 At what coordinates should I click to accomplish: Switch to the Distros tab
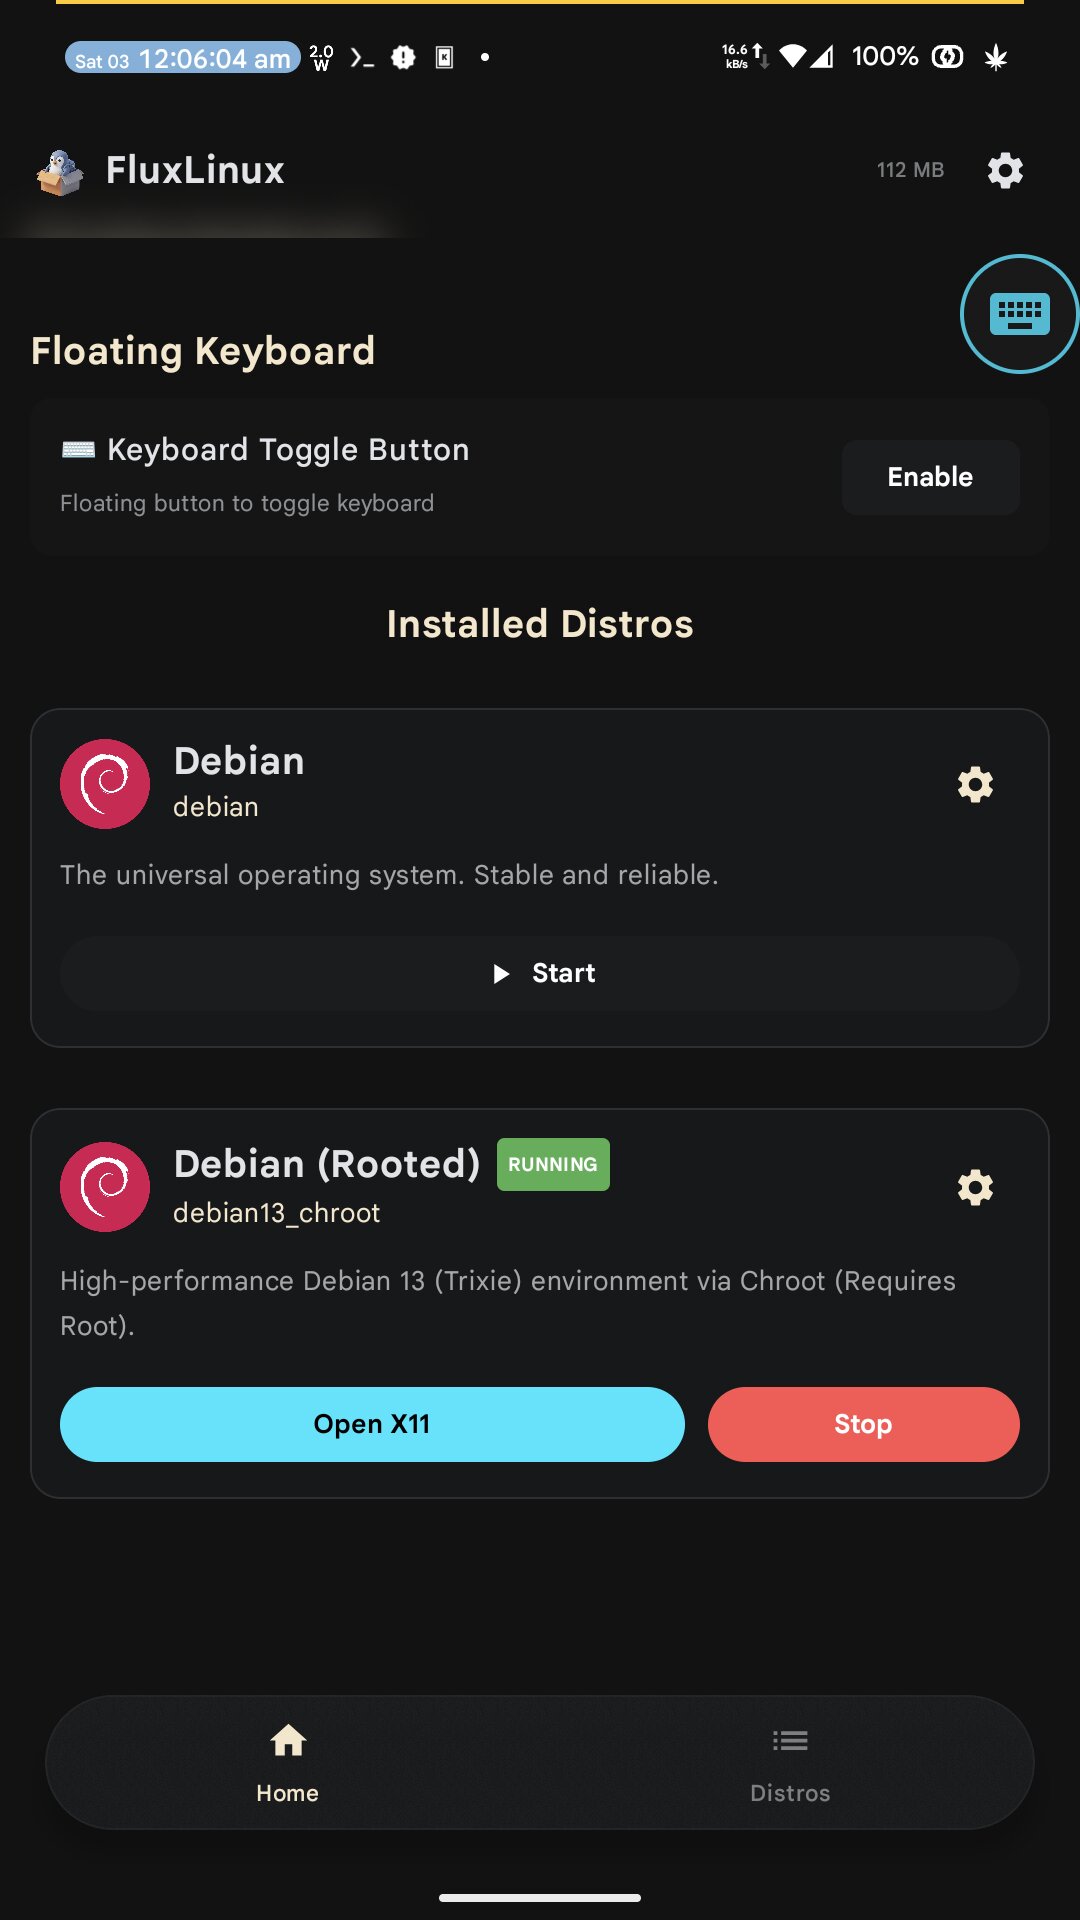[790, 1763]
